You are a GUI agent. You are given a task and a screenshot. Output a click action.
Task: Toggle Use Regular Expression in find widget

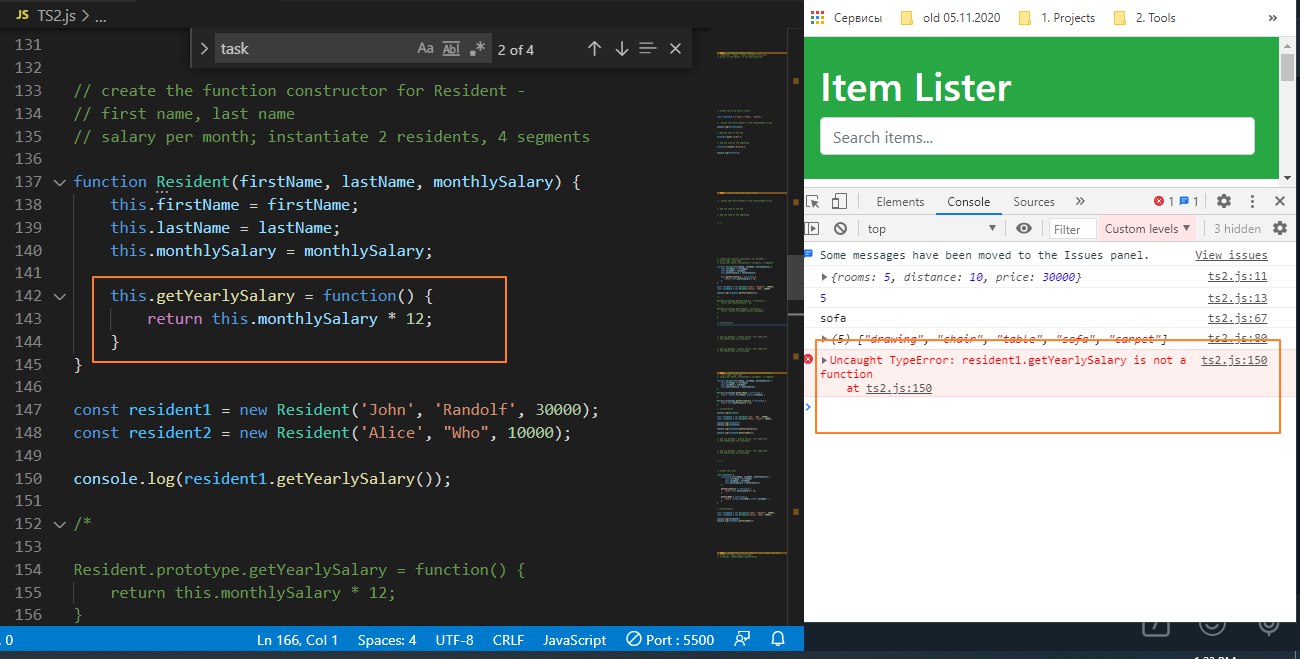(x=477, y=49)
